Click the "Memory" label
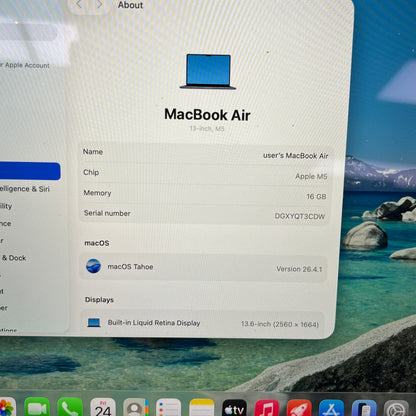This screenshot has height=416, width=416. click(x=97, y=193)
